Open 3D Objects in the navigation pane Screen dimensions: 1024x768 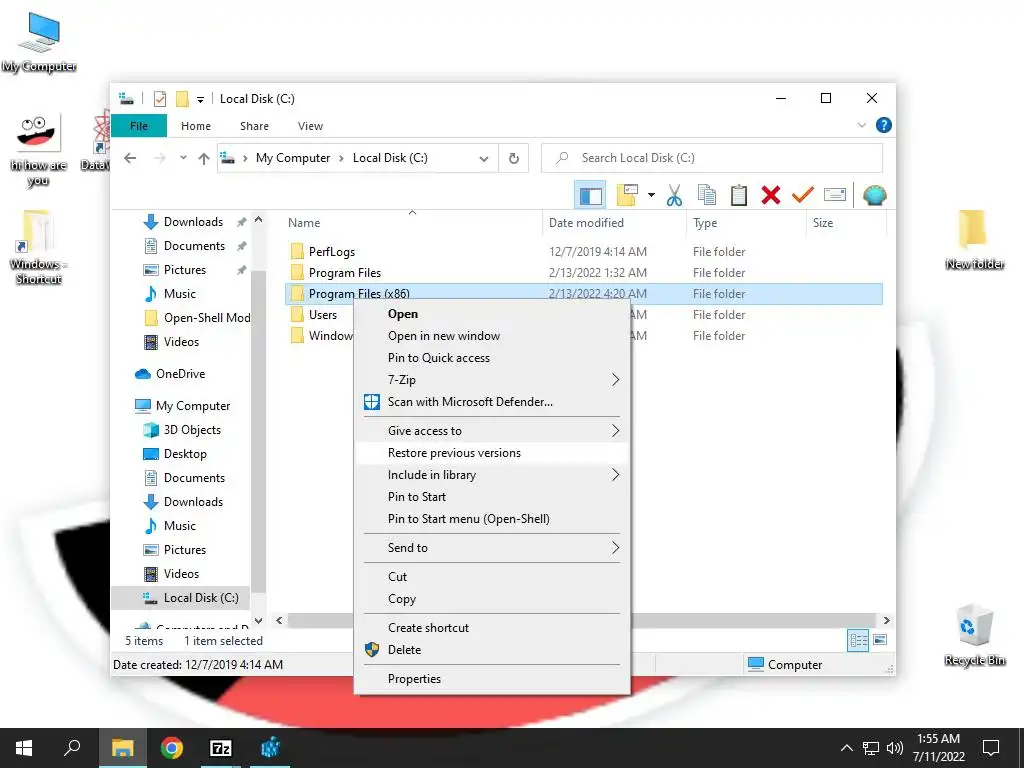(x=192, y=430)
